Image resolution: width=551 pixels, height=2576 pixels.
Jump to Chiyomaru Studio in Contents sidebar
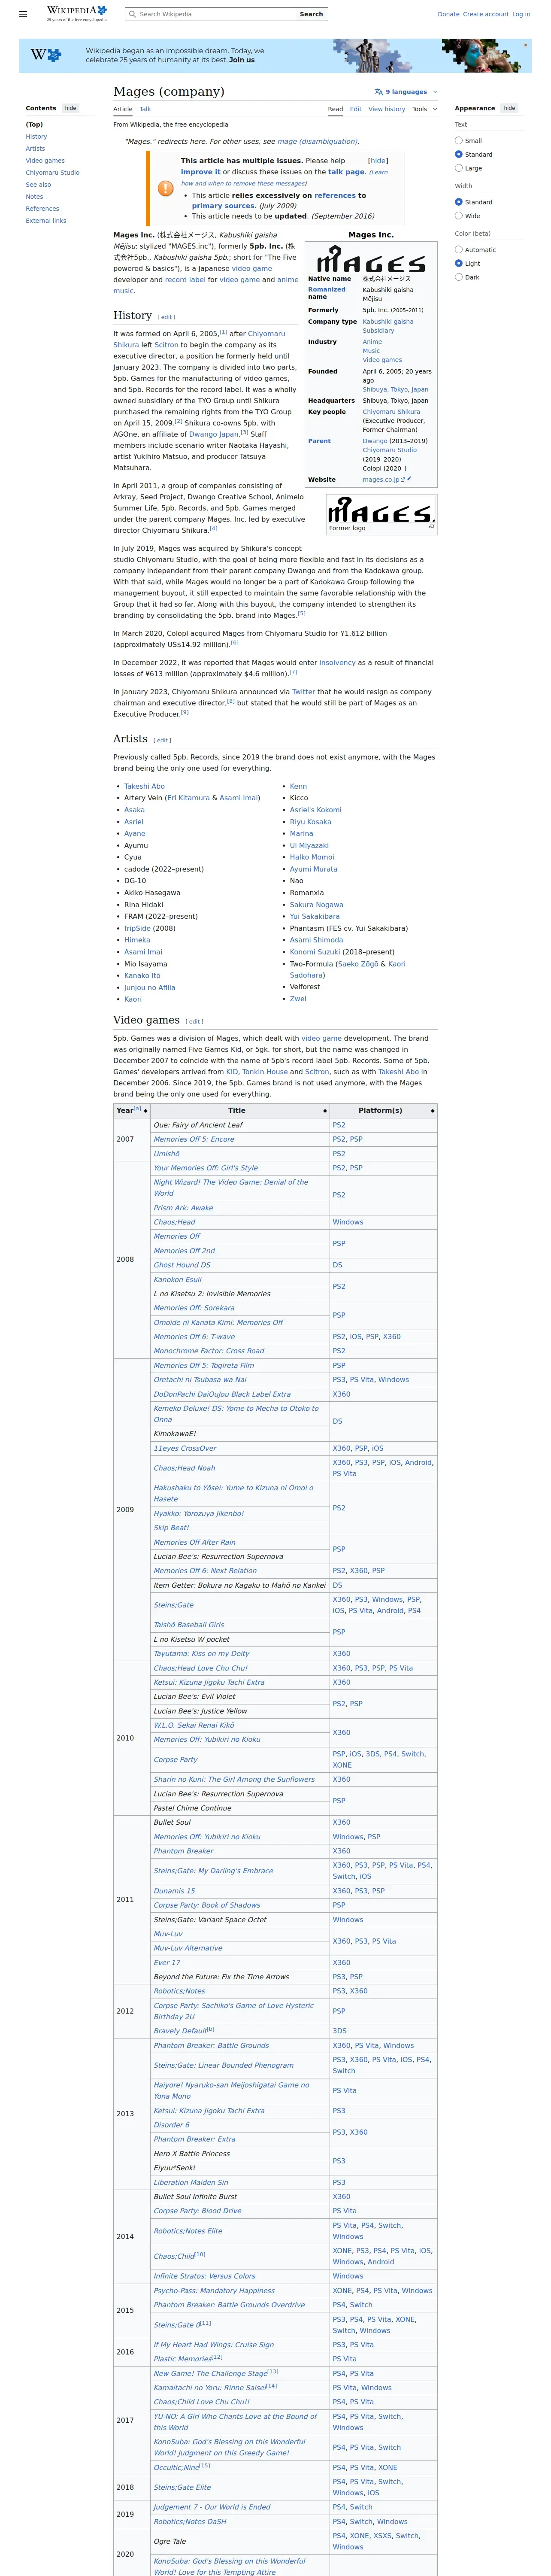(x=53, y=172)
